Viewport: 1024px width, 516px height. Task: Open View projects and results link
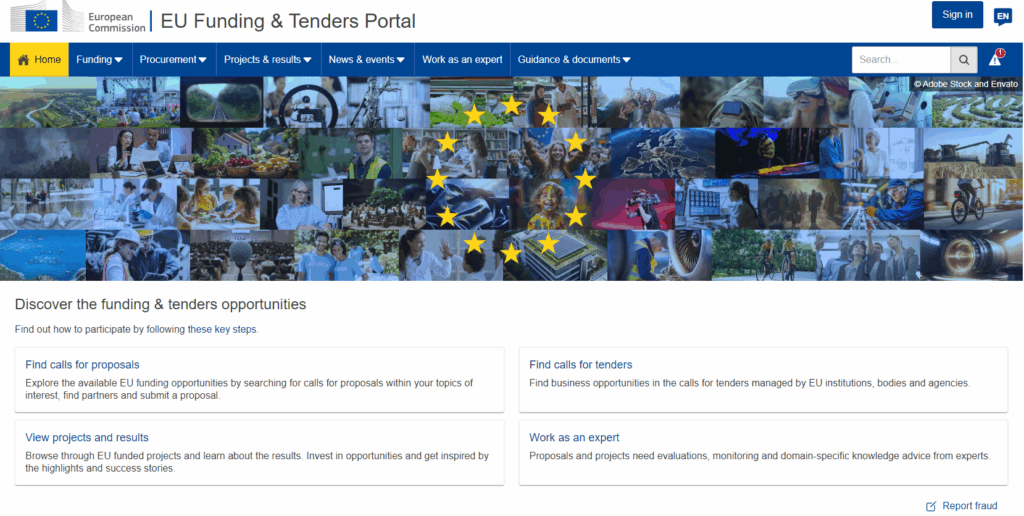(87, 438)
